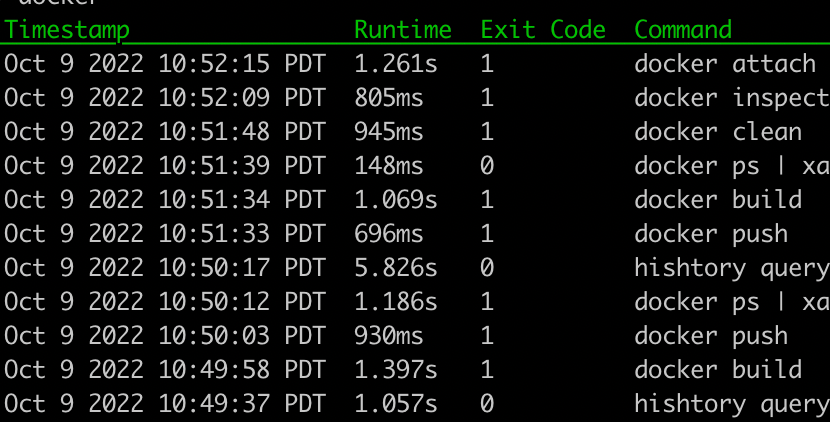Viewport: 830px width, 422px height.
Task: Click exit code 1 in 930ms row
Action: click(487, 336)
